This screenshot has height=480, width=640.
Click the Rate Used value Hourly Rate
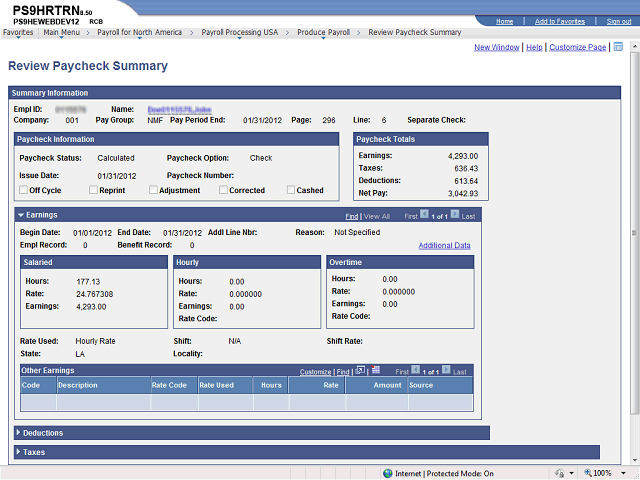95,341
